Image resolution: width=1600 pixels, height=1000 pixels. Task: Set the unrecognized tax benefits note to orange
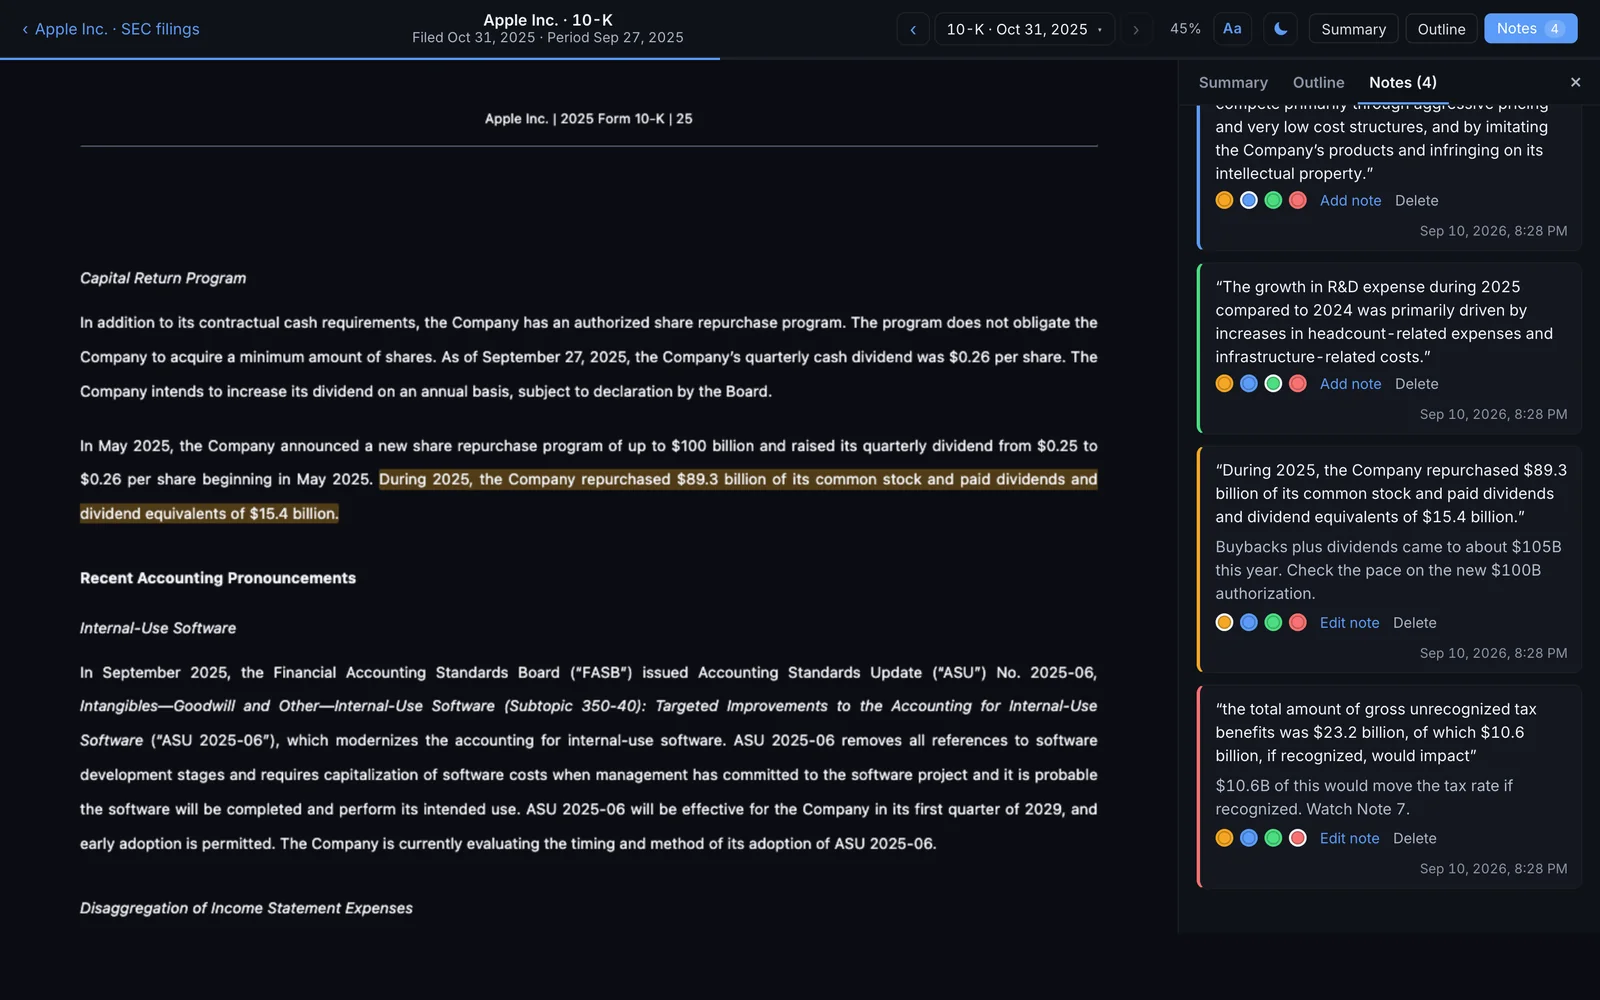click(x=1224, y=838)
